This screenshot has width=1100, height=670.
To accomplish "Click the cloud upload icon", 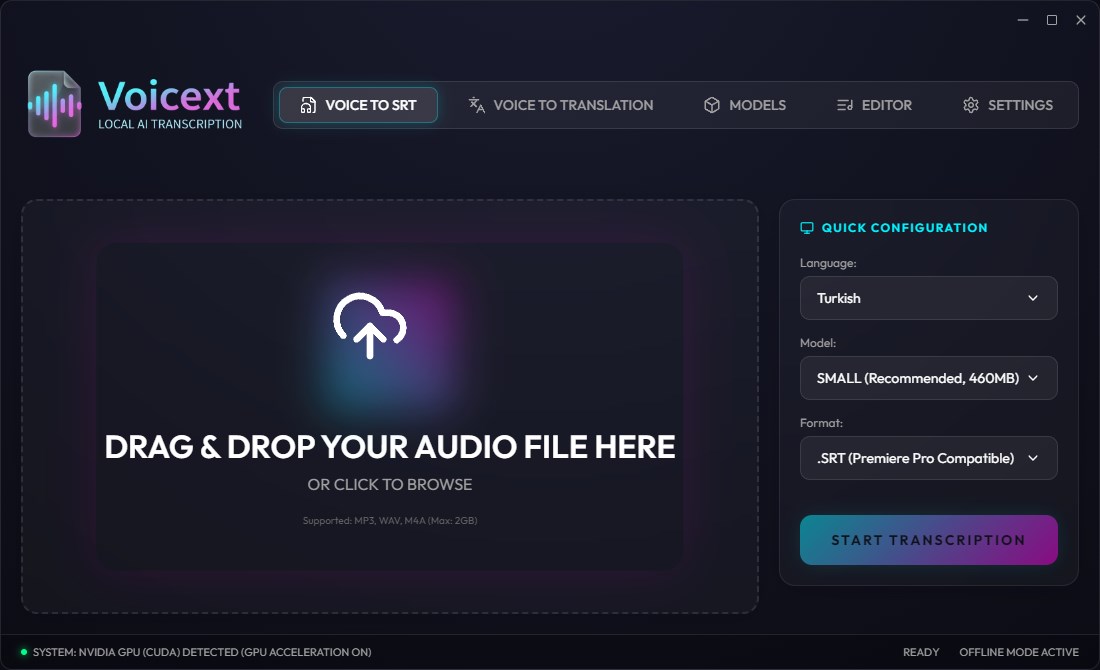I will point(370,326).
